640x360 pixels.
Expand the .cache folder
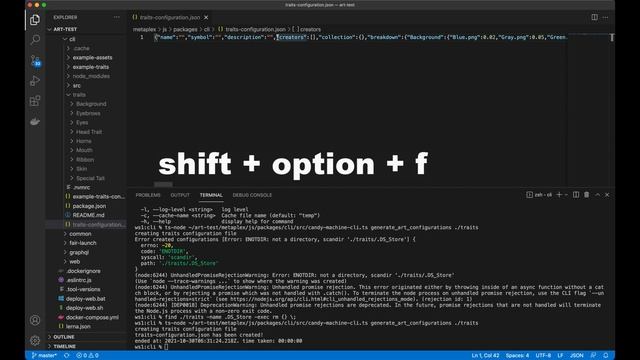(86, 48)
